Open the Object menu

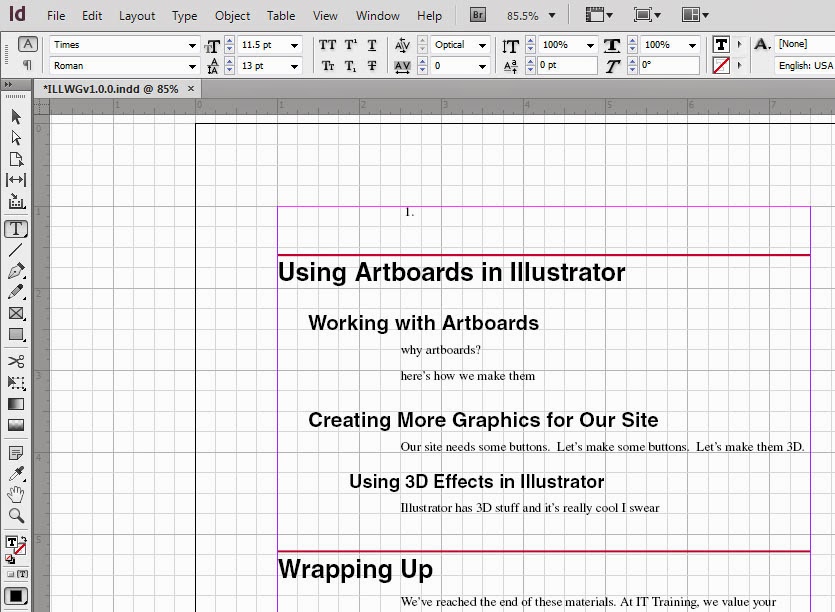(x=232, y=16)
